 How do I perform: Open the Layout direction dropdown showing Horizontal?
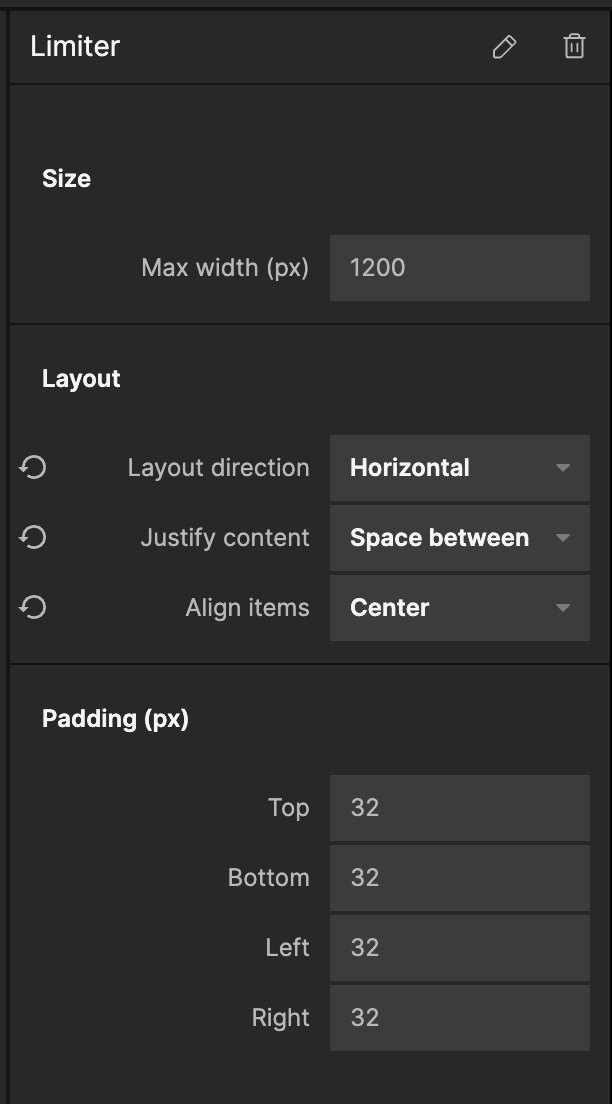pos(460,468)
